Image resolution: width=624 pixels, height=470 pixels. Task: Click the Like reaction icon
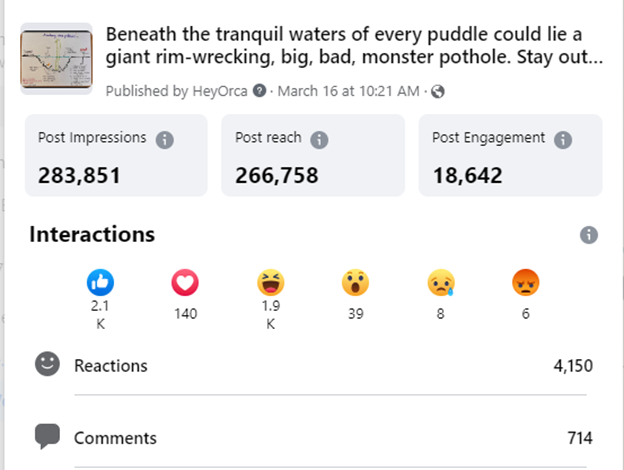click(101, 283)
